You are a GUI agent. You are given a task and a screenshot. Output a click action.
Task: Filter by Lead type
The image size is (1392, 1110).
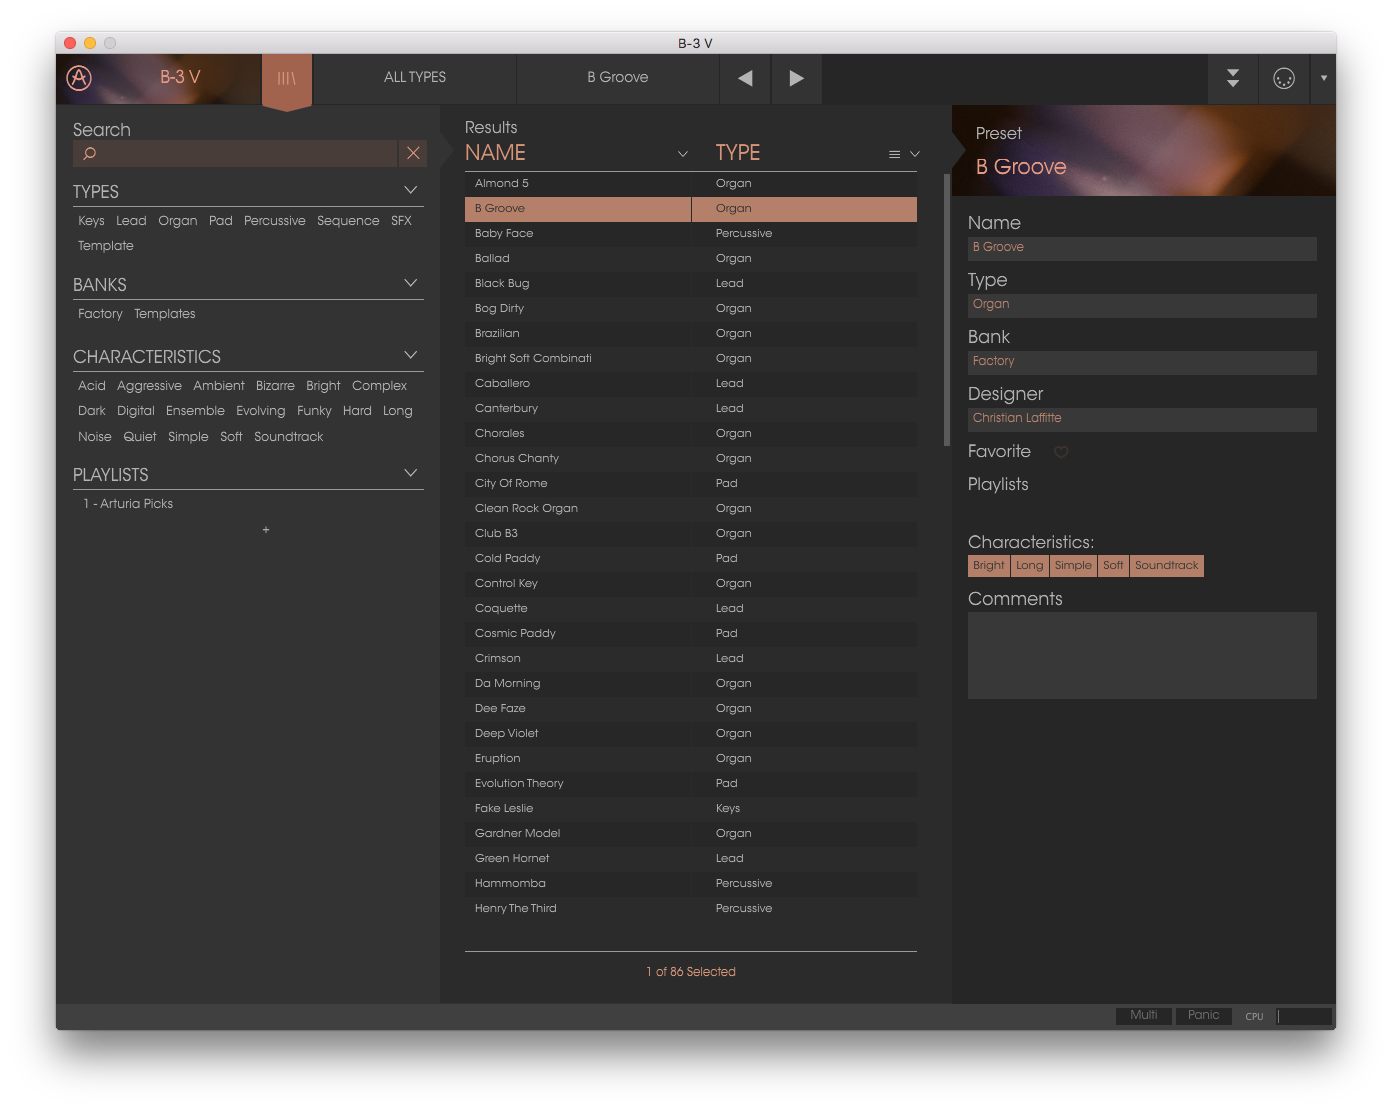pyautogui.click(x=131, y=221)
